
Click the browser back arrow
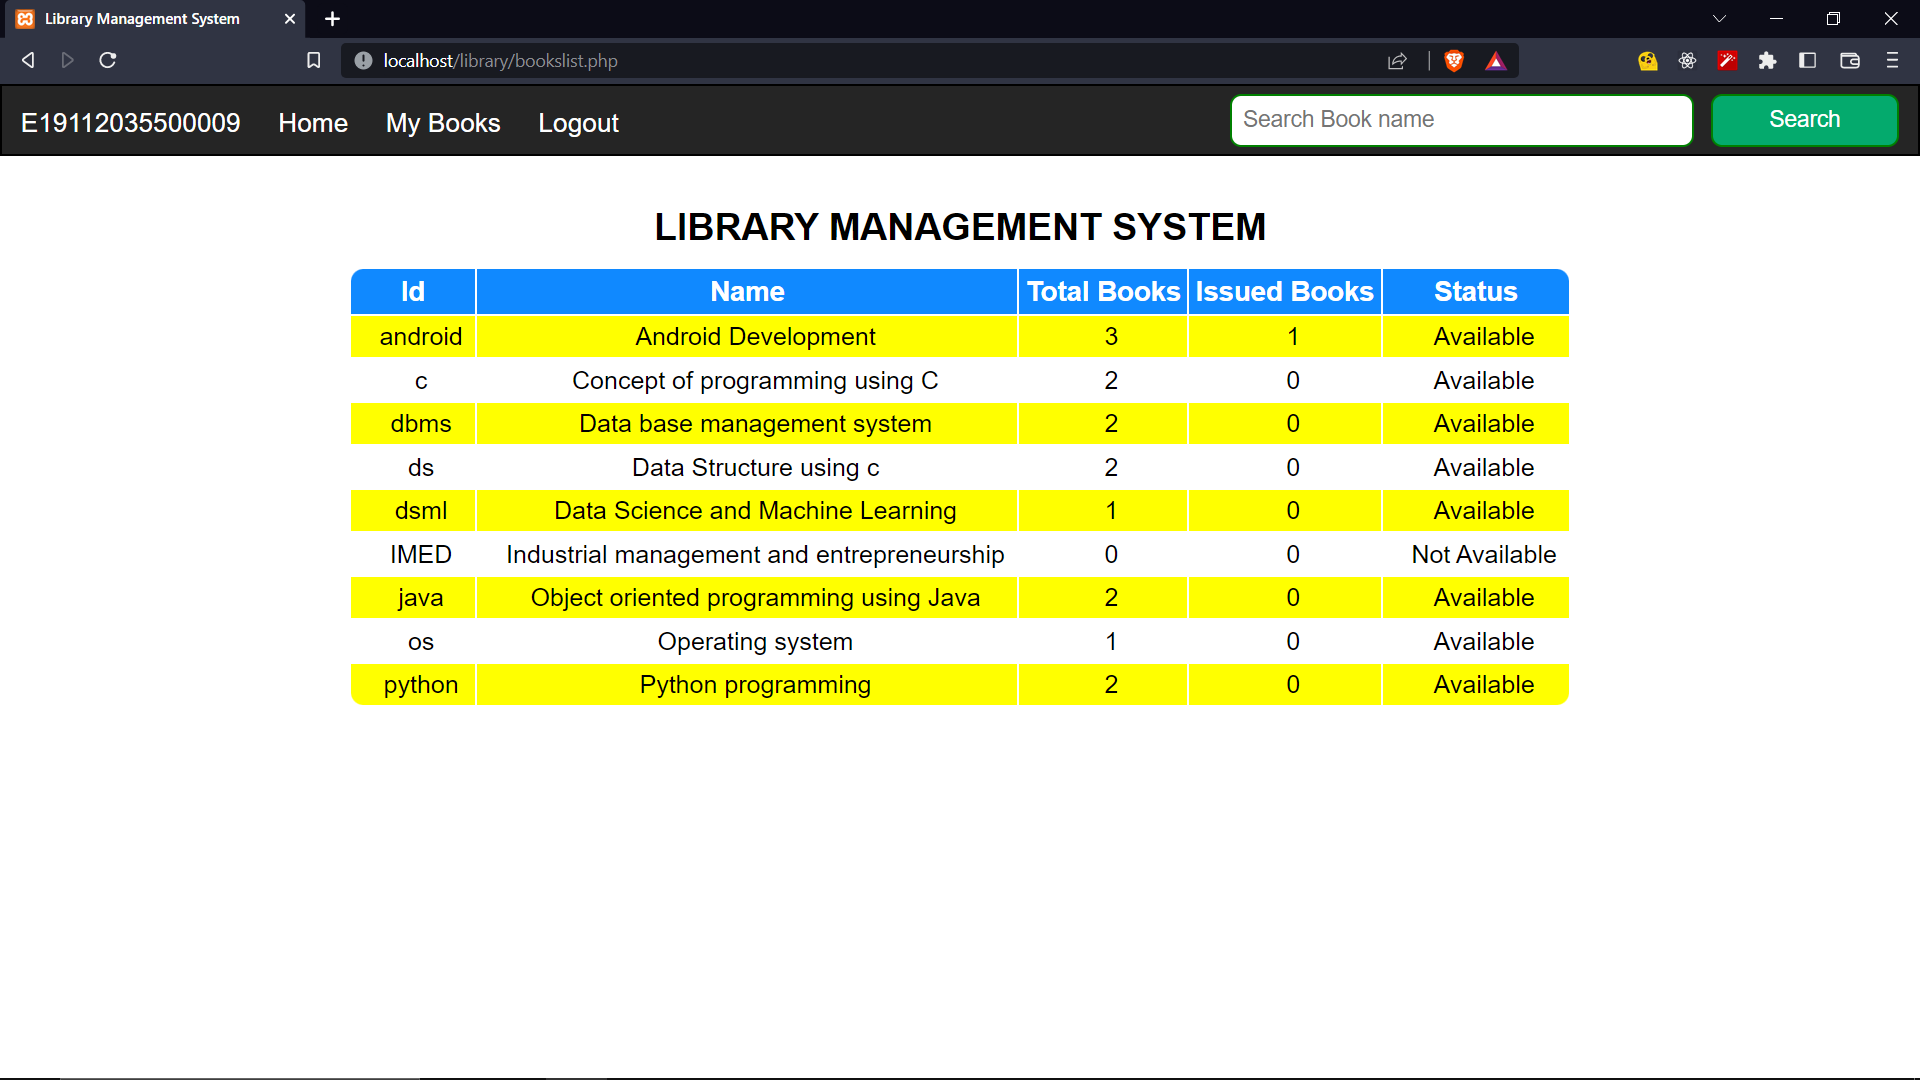coord(27,60)
